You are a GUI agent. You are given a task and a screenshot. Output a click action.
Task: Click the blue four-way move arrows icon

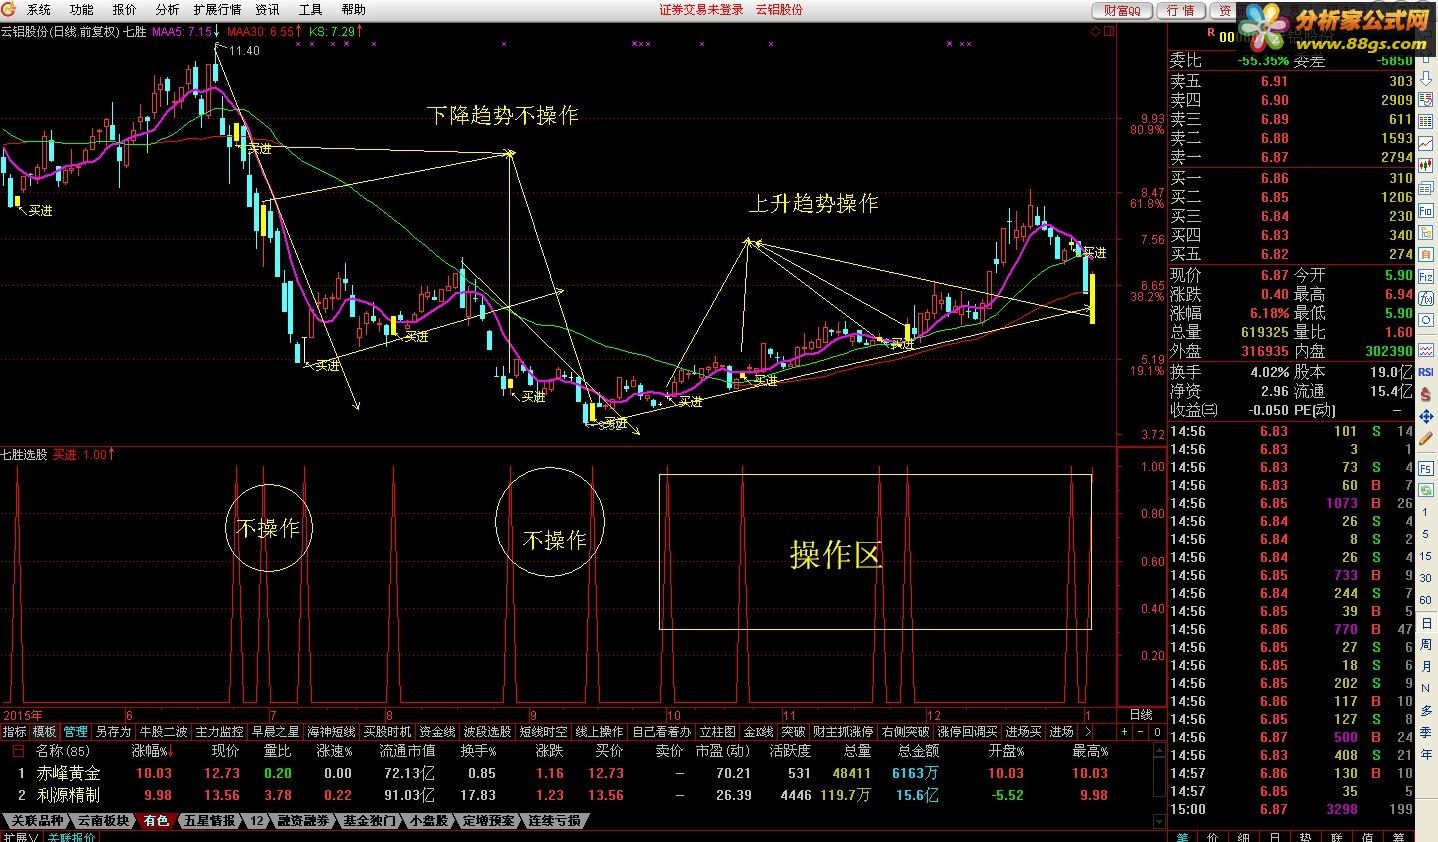pos(1425,415)
